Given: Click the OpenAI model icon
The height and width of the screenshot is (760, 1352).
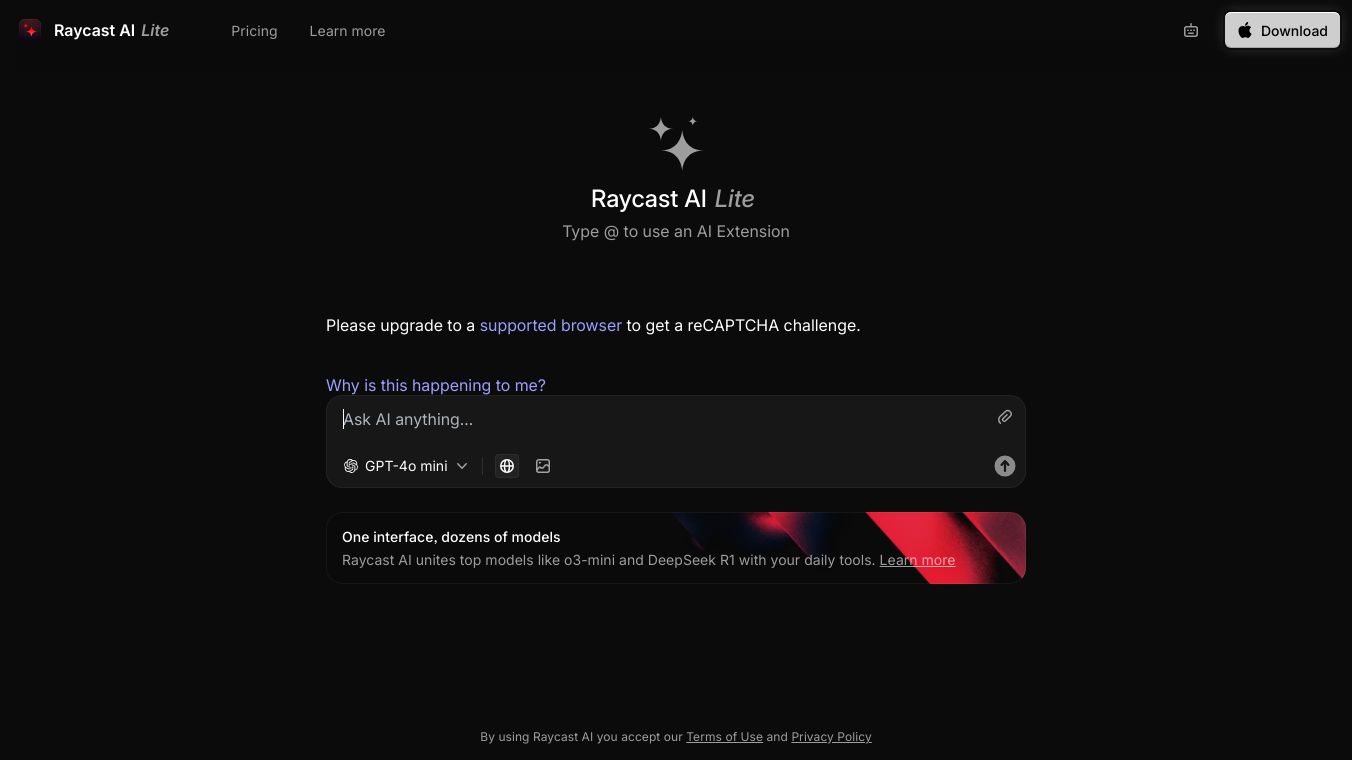Looking at the screenshot, I should (351, 466).
